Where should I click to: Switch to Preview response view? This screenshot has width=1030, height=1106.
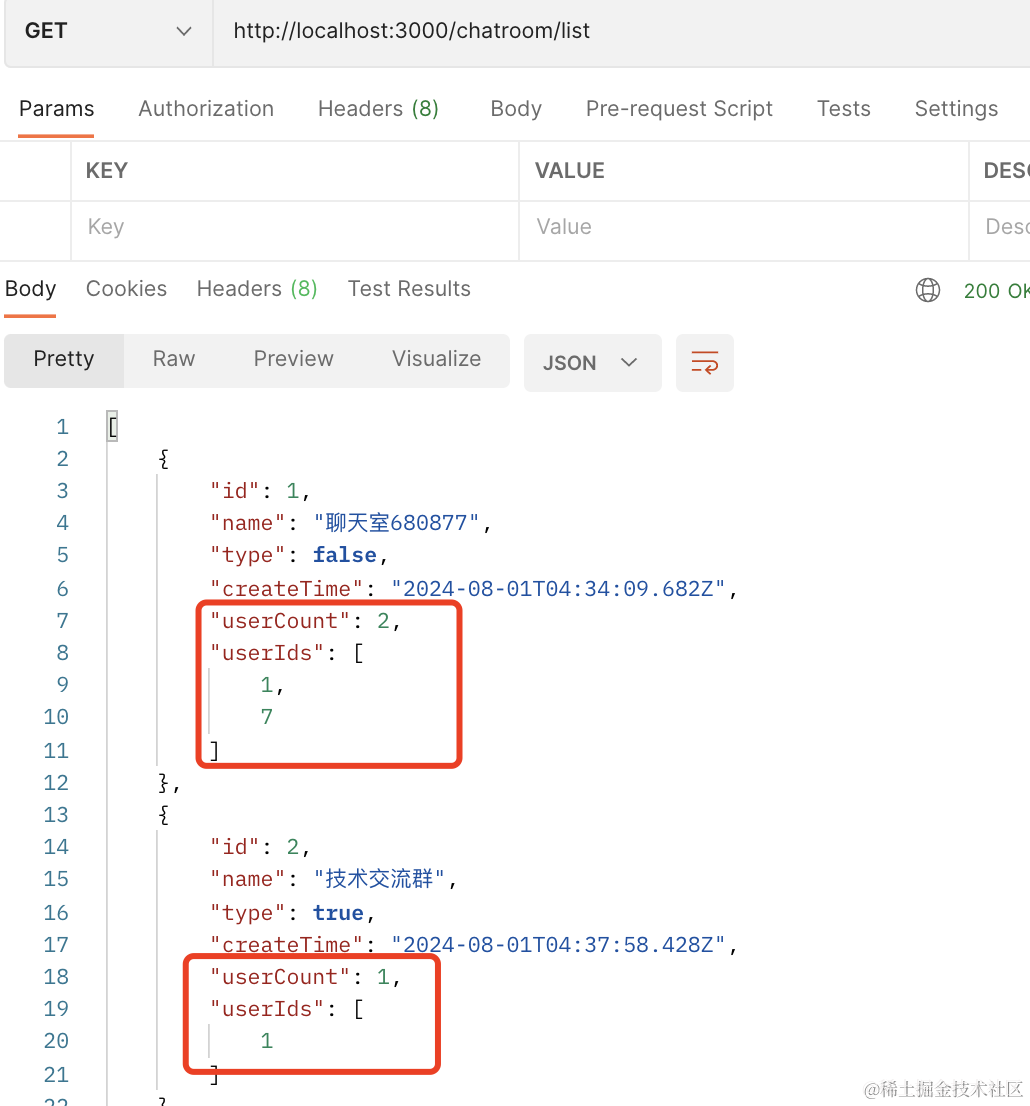293,359
